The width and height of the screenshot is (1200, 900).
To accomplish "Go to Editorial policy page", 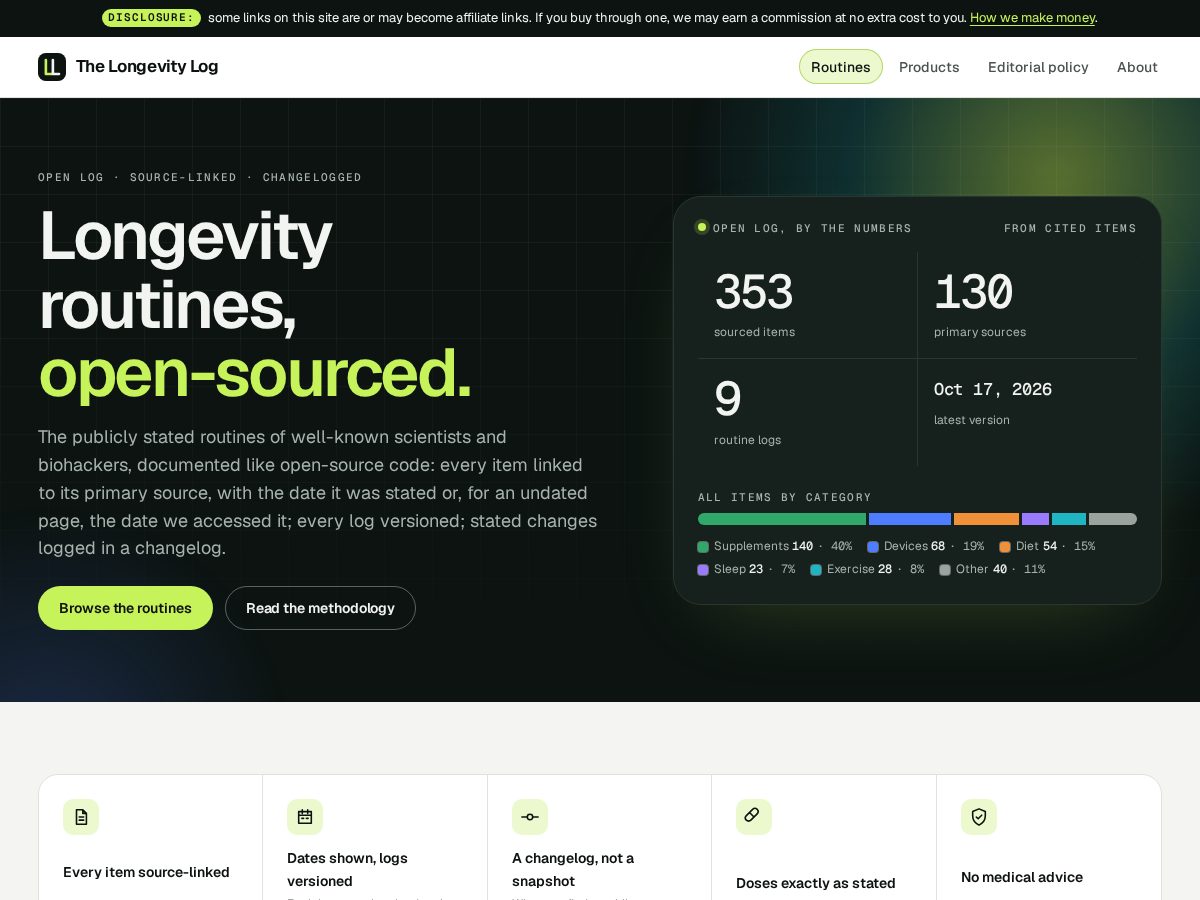I will point(1038,67).
